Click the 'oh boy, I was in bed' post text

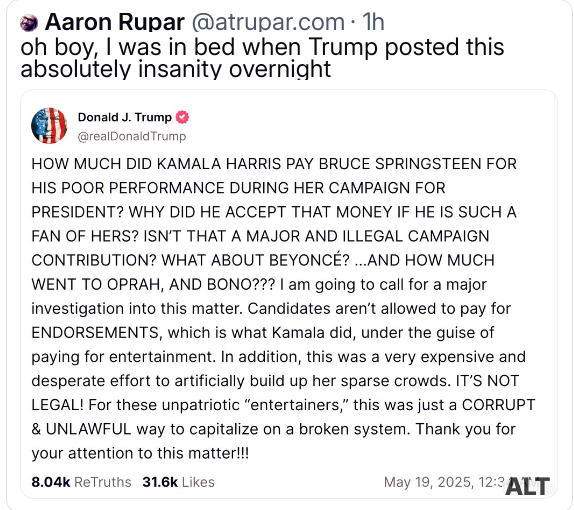click(262, 58)
